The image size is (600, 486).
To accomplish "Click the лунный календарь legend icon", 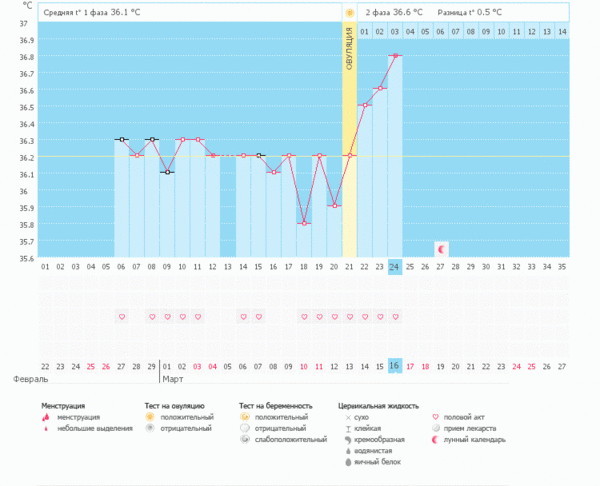I will click(435, 440).
